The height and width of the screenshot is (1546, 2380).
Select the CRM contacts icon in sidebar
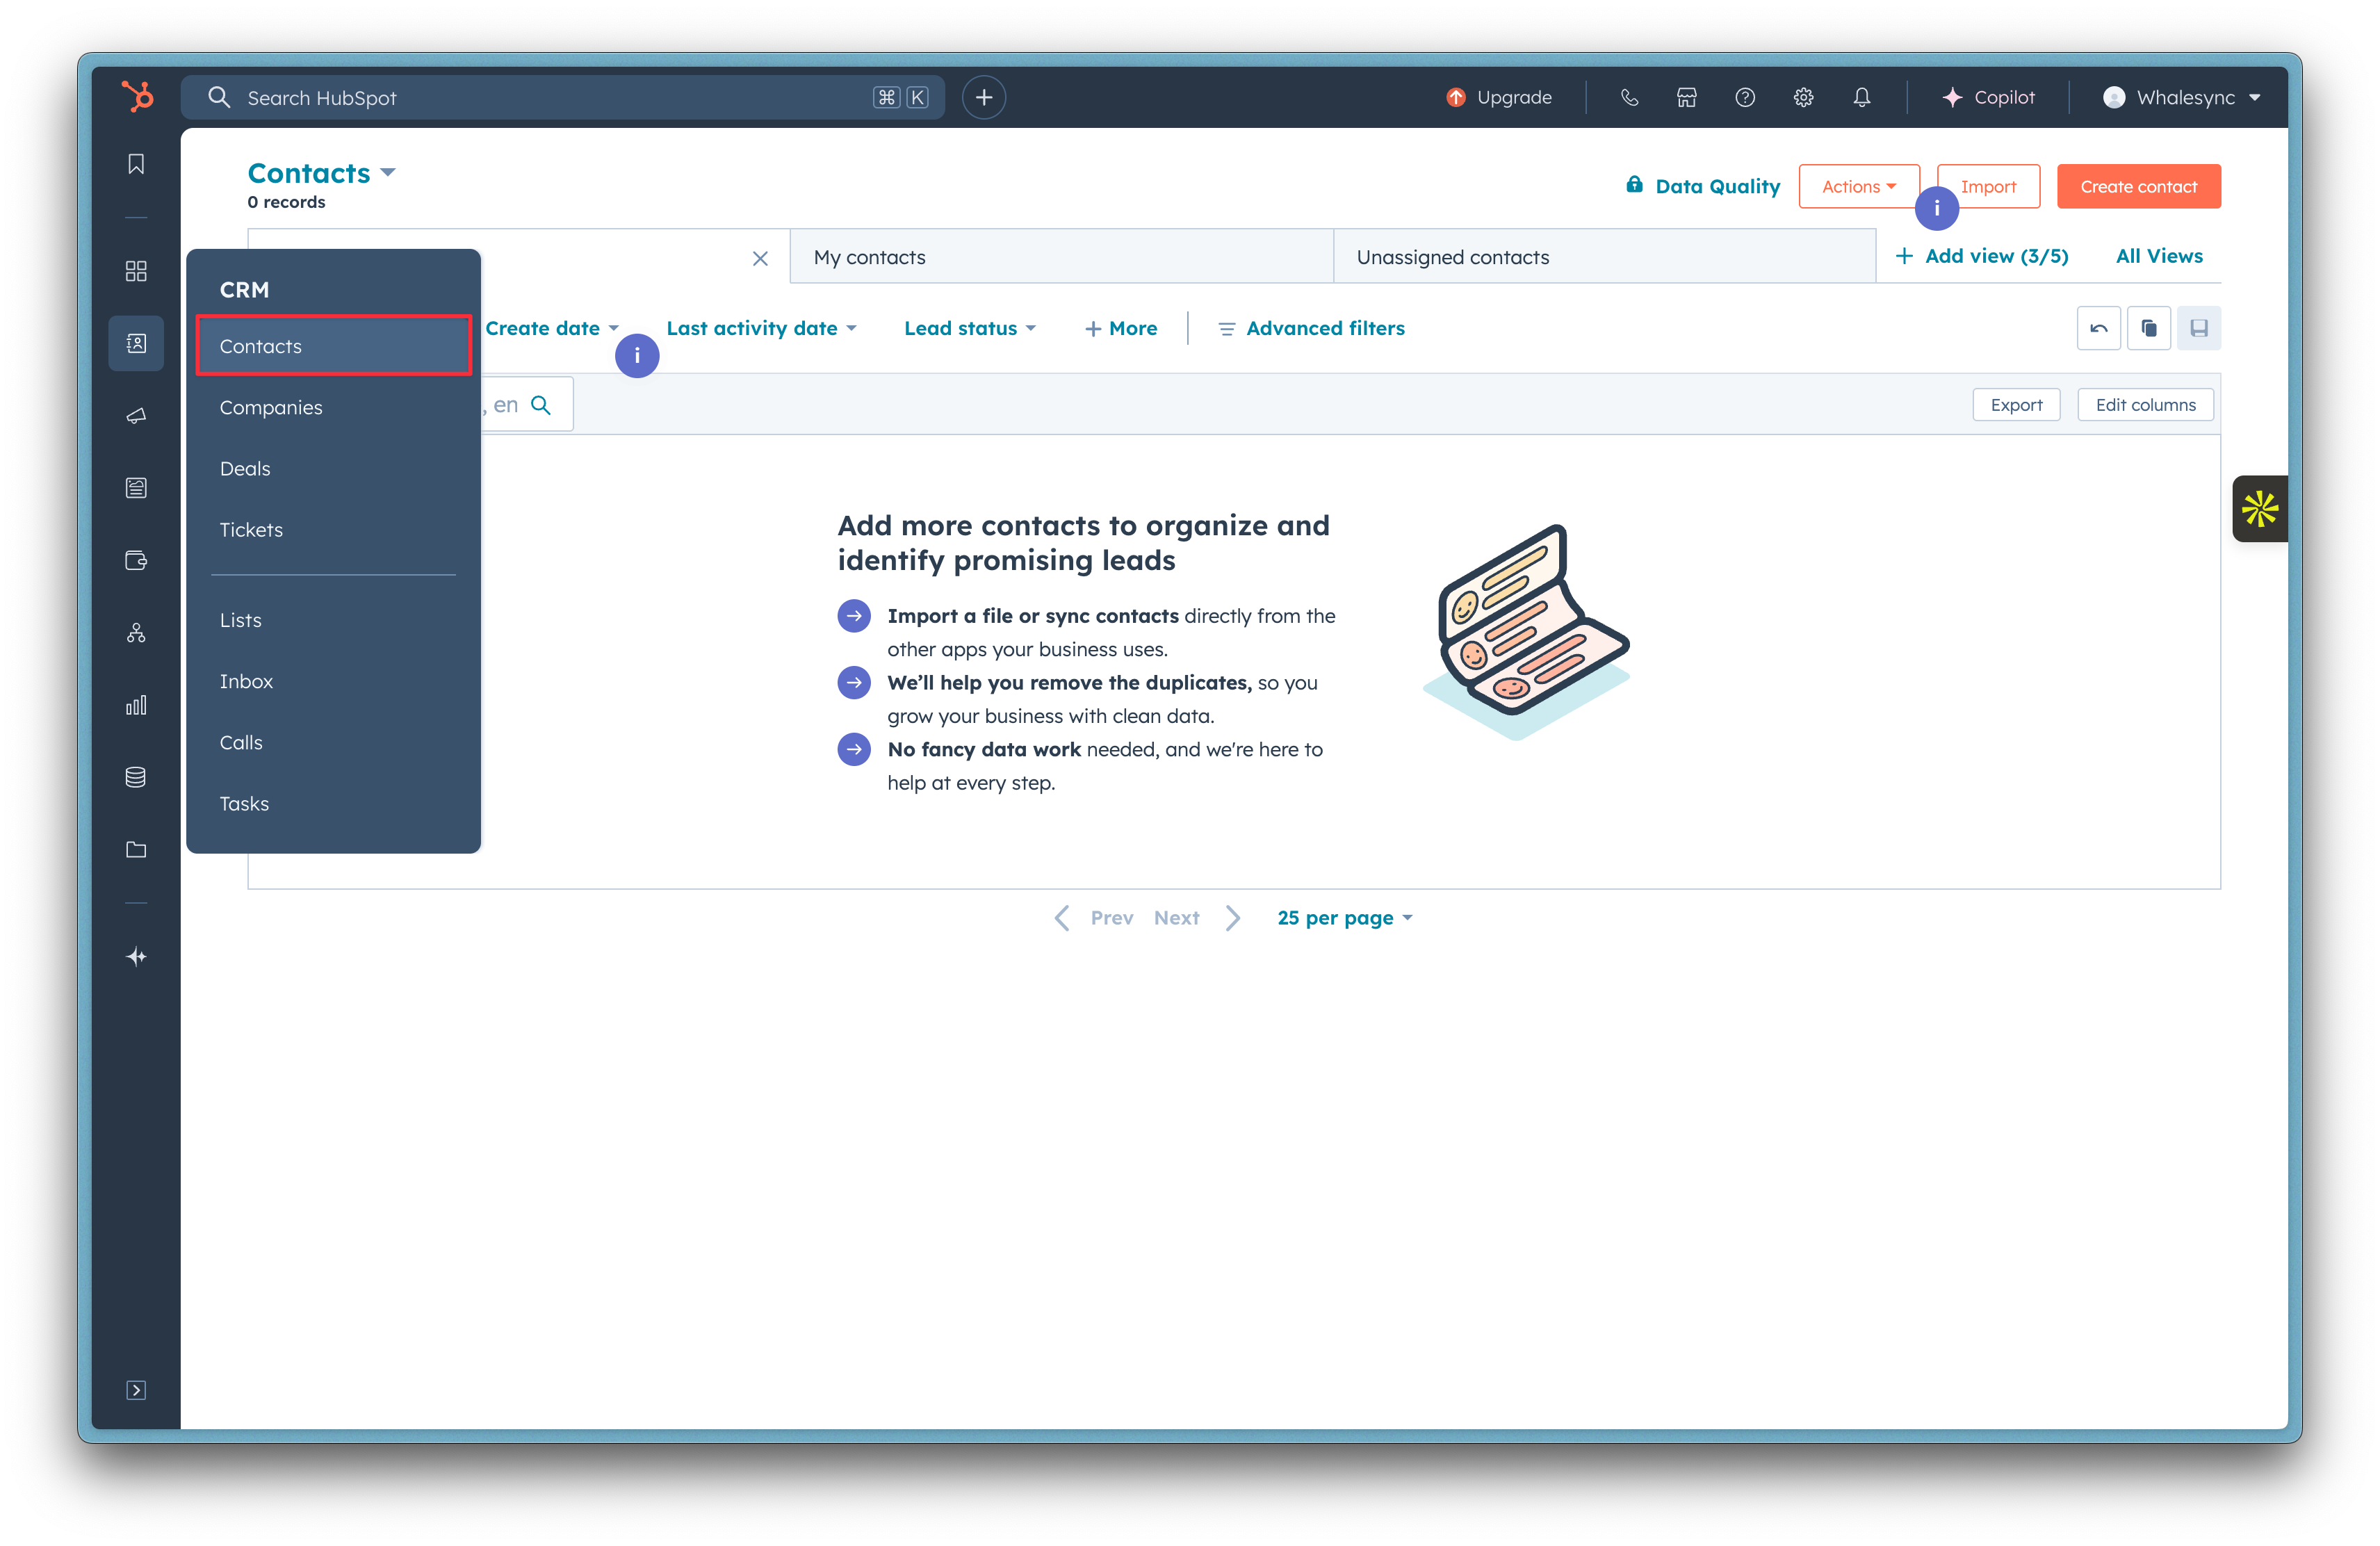point(136,343)
